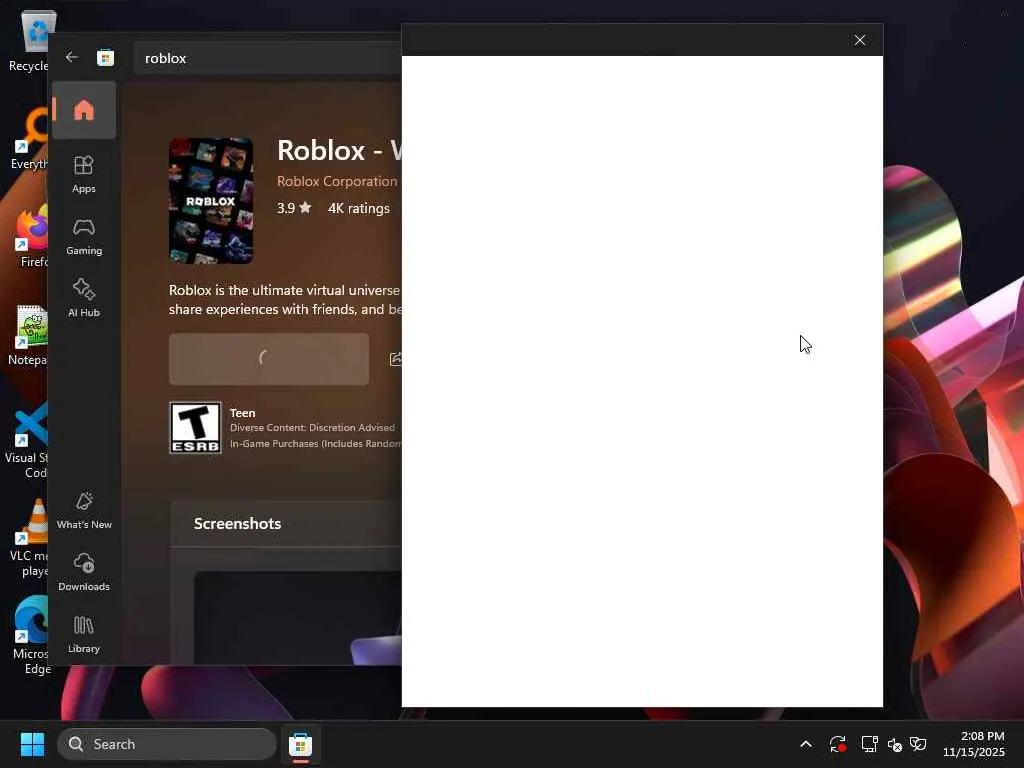Open What's New in Store sidebar
The image size is (1024, 768).
pos(84,510)
